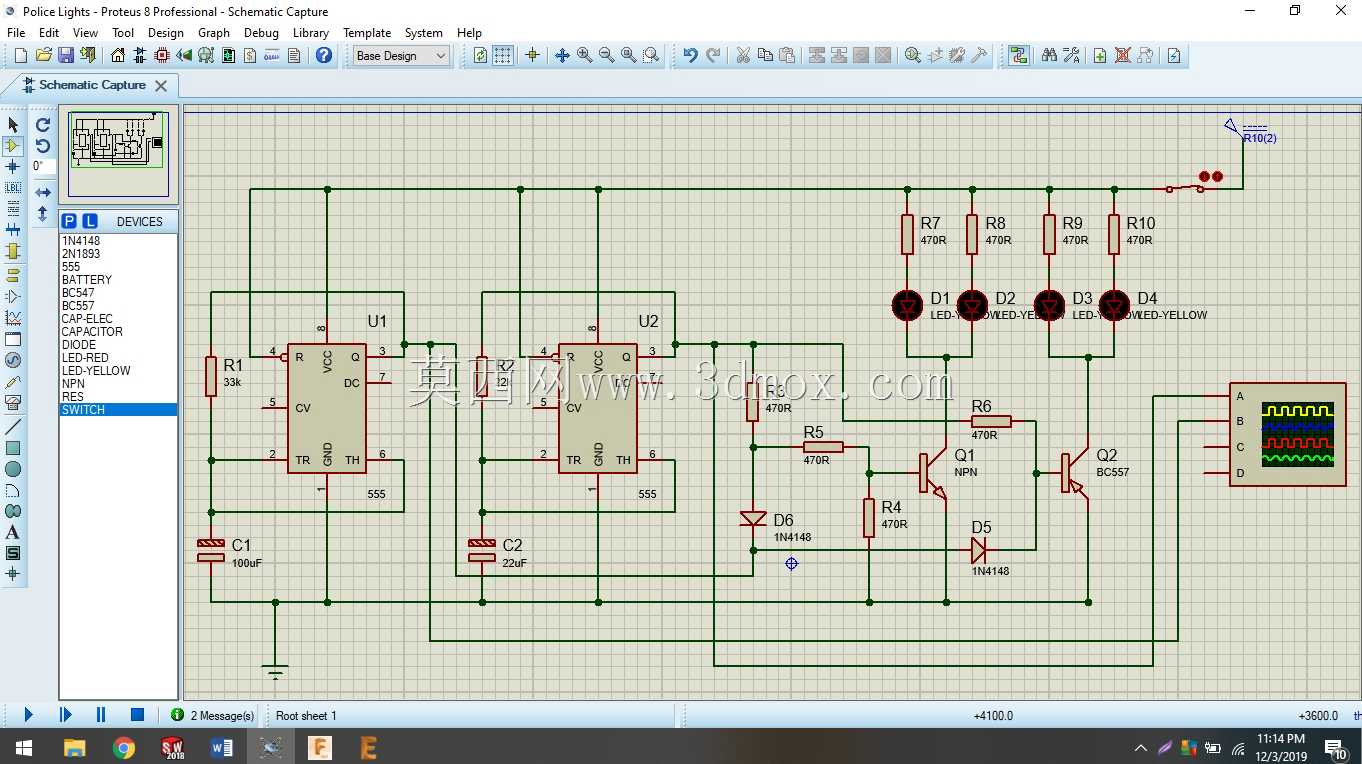1362x764 pixels.
Task: Pick the Generator mode sine icon
Action: (x=13, y=360)
